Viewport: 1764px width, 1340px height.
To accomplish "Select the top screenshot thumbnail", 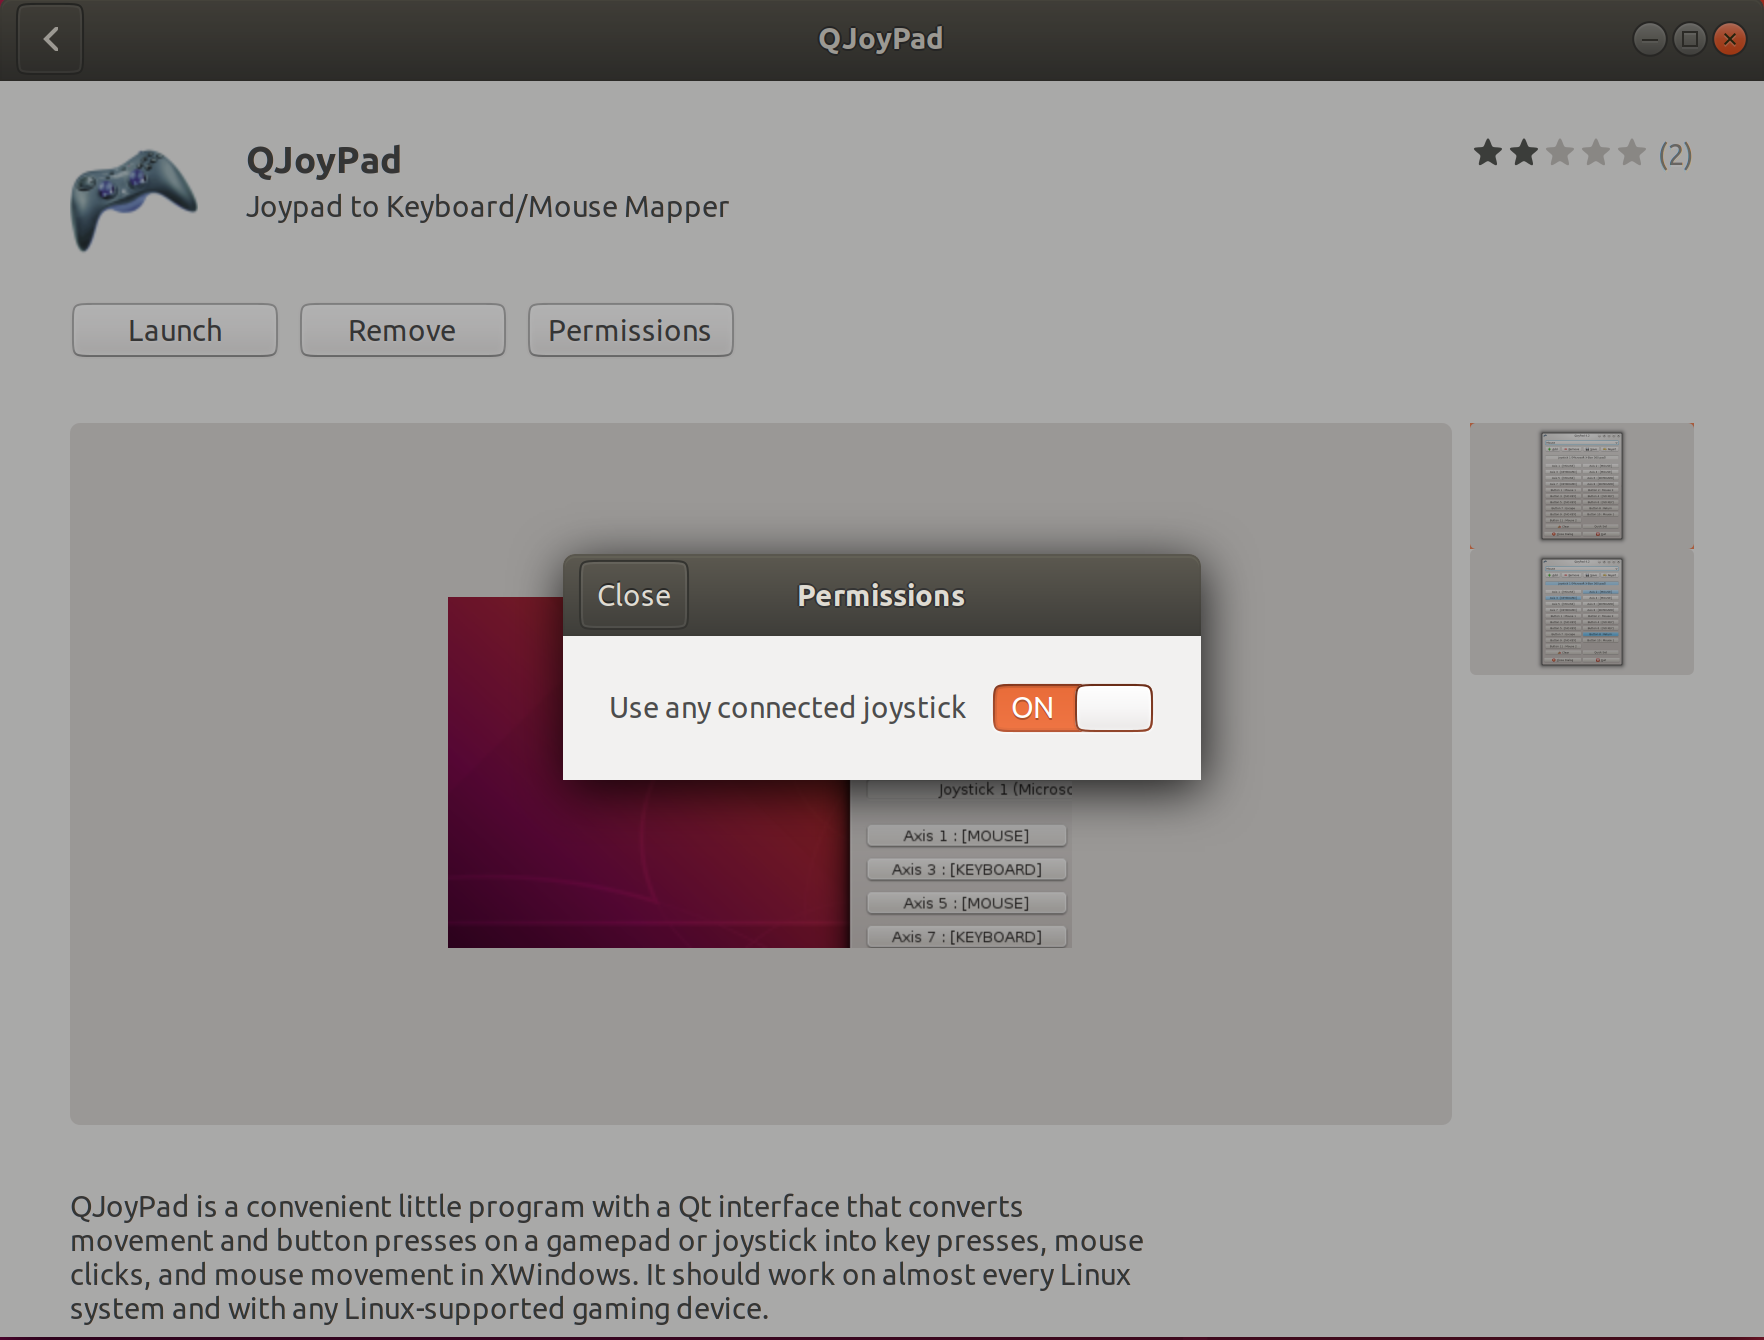I will pos(1580,486).
